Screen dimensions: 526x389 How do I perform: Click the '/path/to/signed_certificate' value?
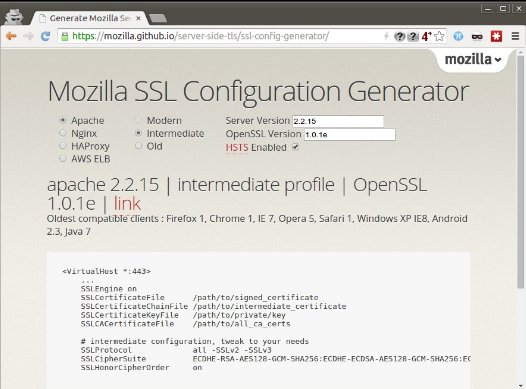(x=256, y=297)
